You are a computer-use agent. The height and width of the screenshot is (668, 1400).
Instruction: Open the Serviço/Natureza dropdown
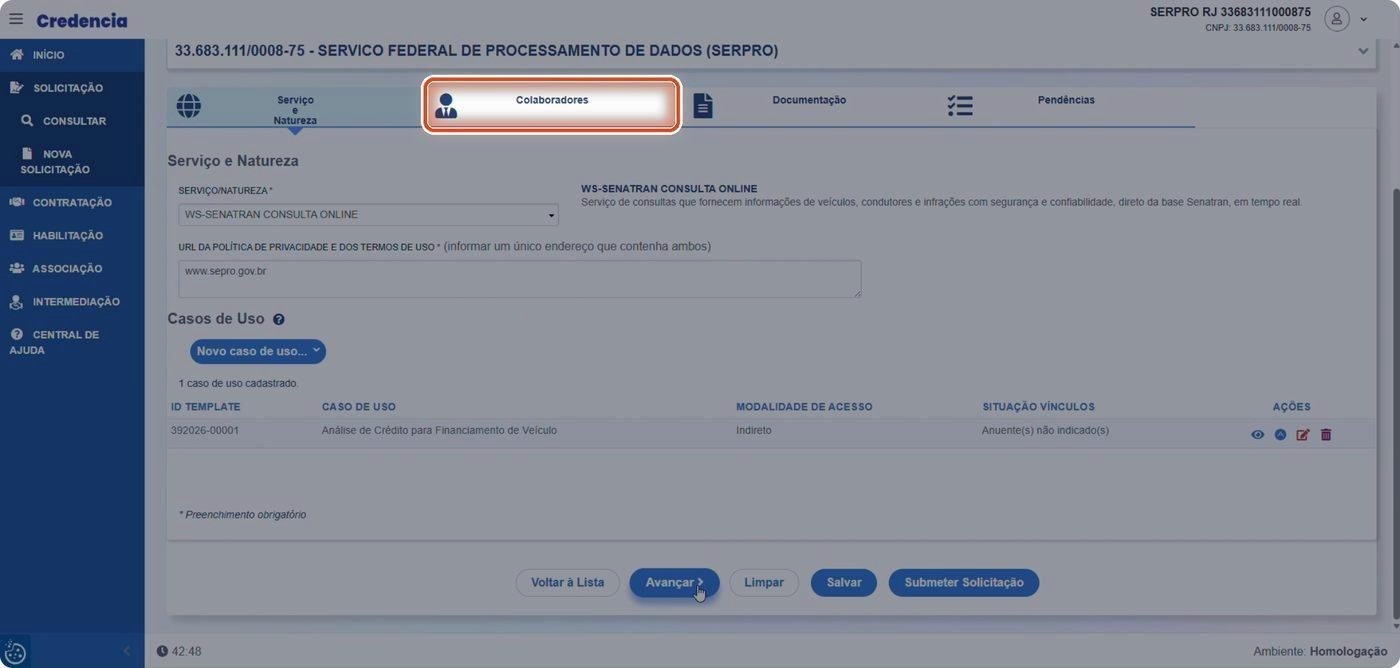pyautogui.click(x=368, y=215)
